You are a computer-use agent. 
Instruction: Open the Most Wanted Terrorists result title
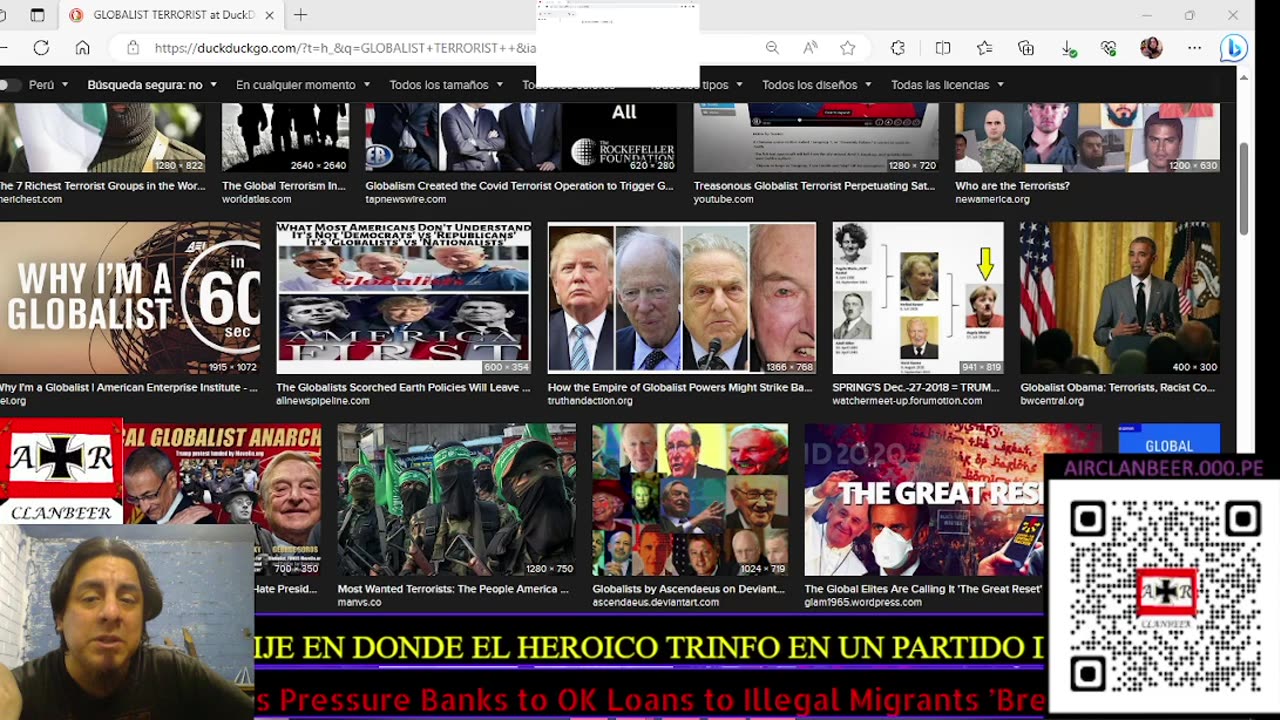pyautogui.click(x=453, y=590)
